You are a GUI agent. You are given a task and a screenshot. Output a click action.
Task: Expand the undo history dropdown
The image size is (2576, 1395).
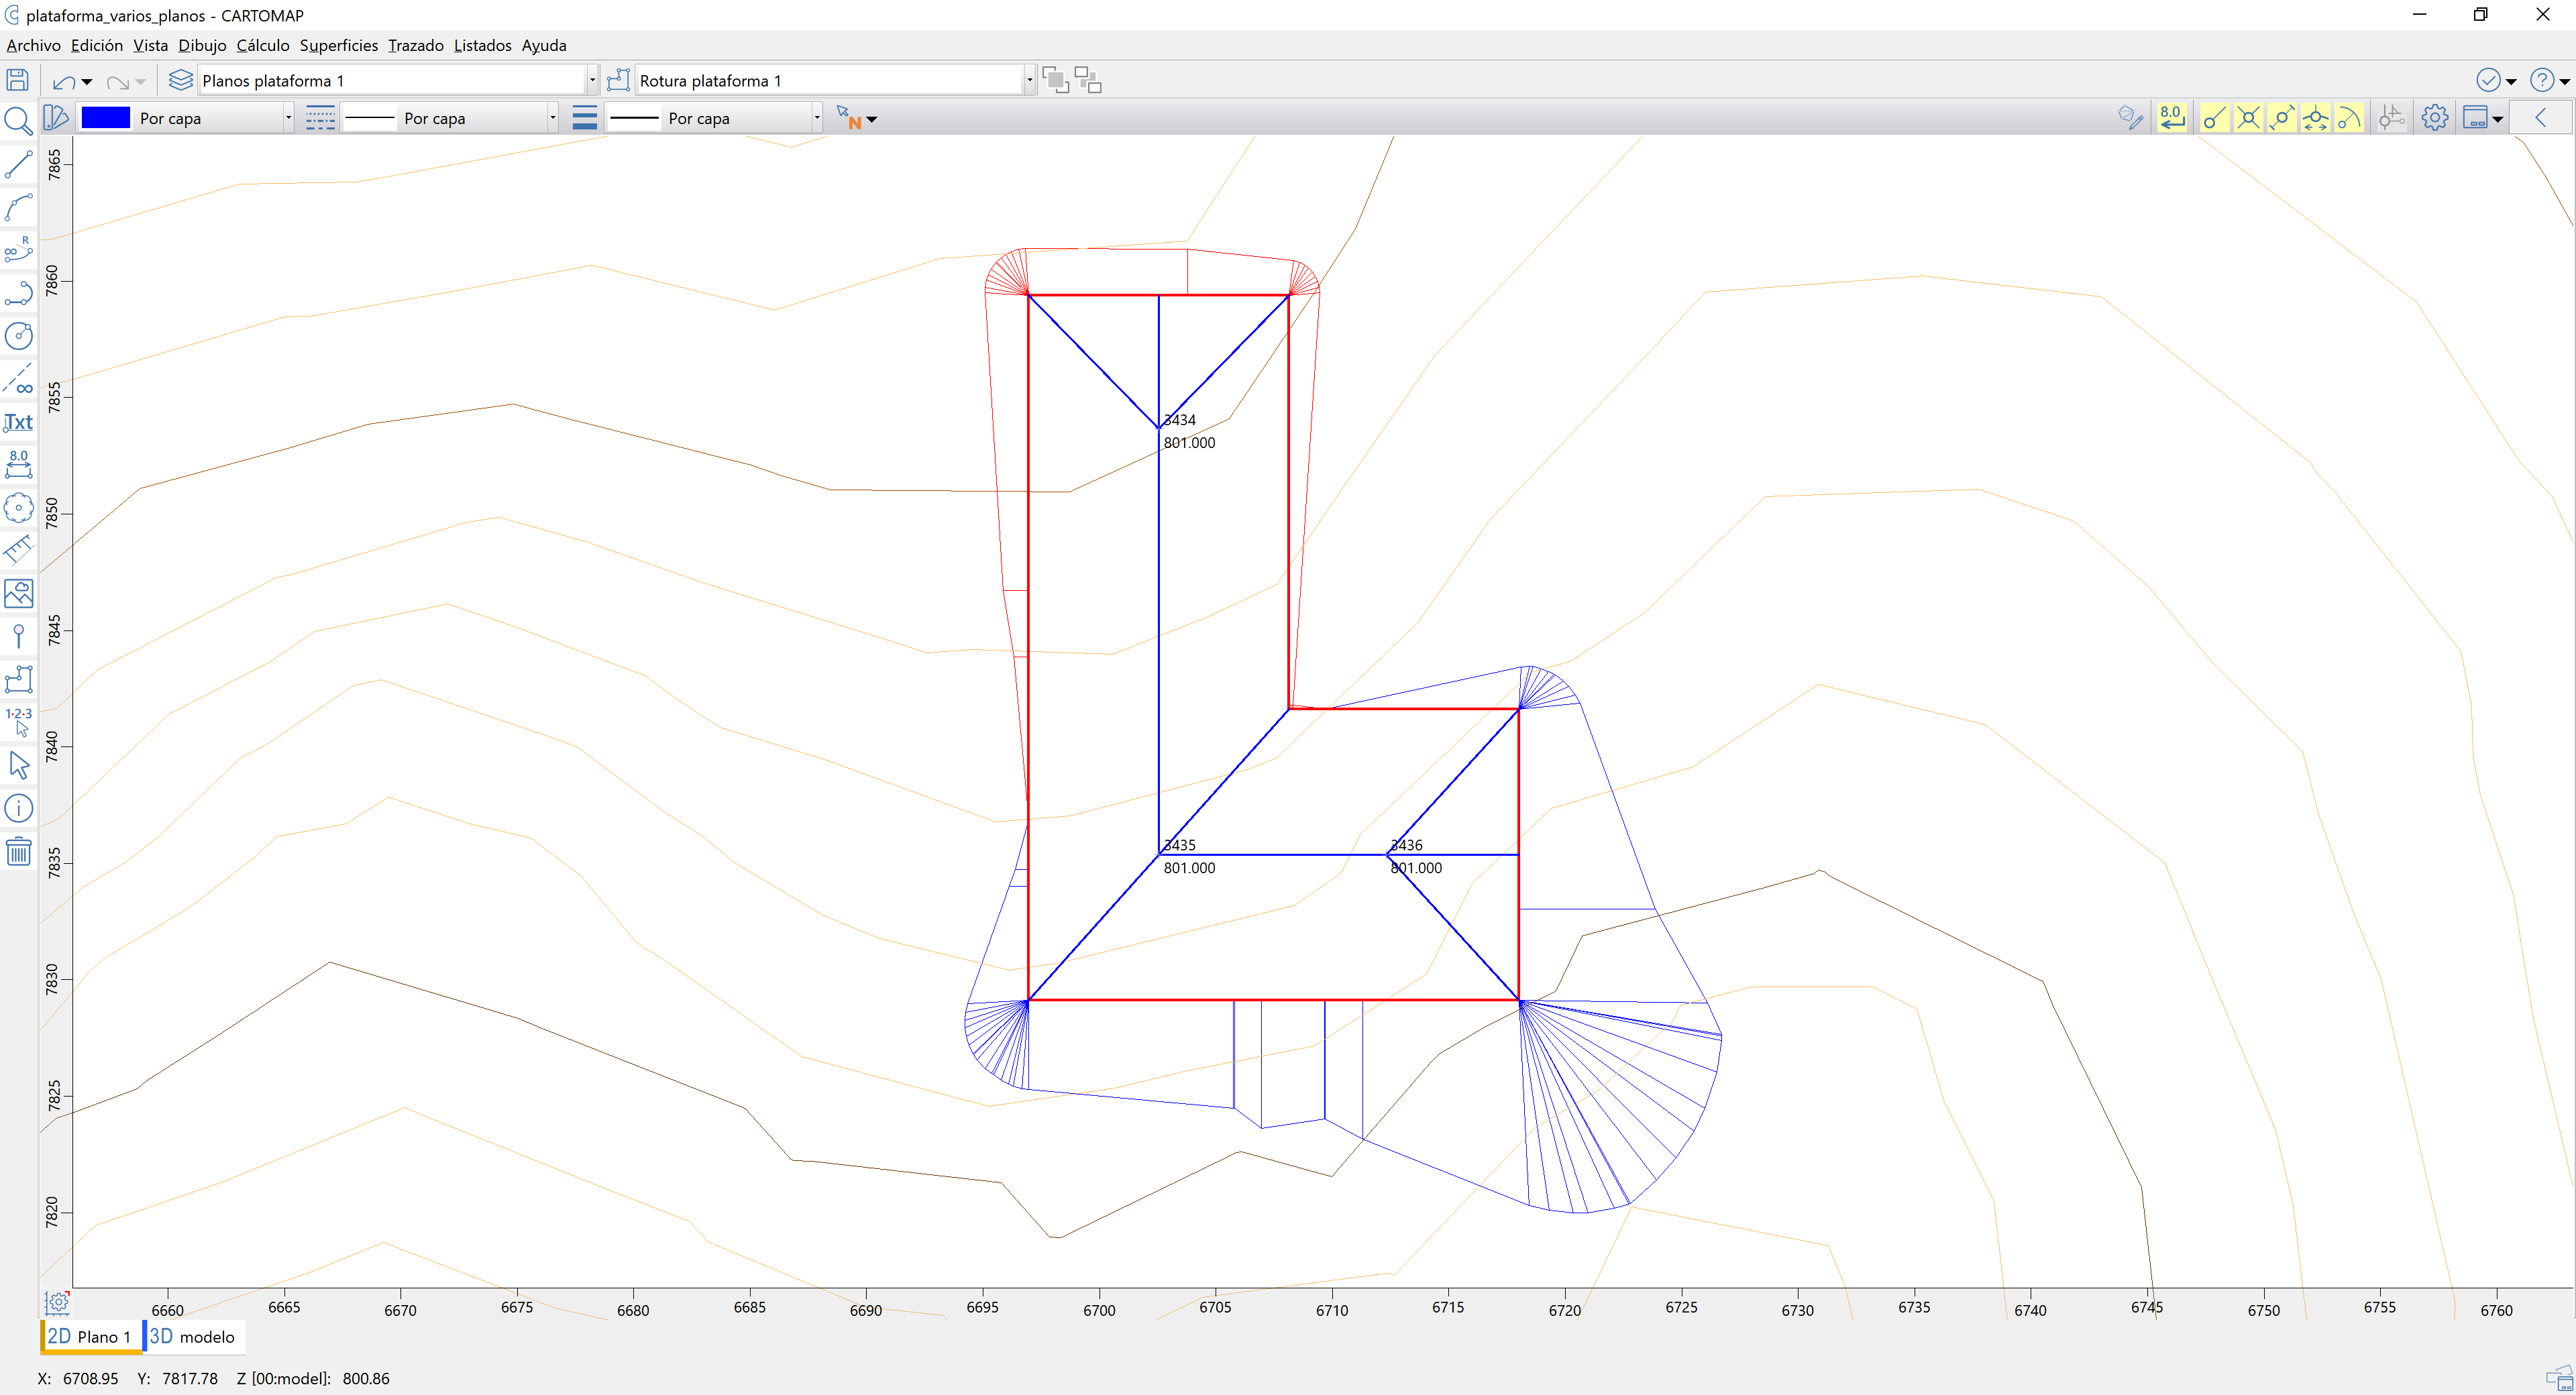click(x=86, y=81)
